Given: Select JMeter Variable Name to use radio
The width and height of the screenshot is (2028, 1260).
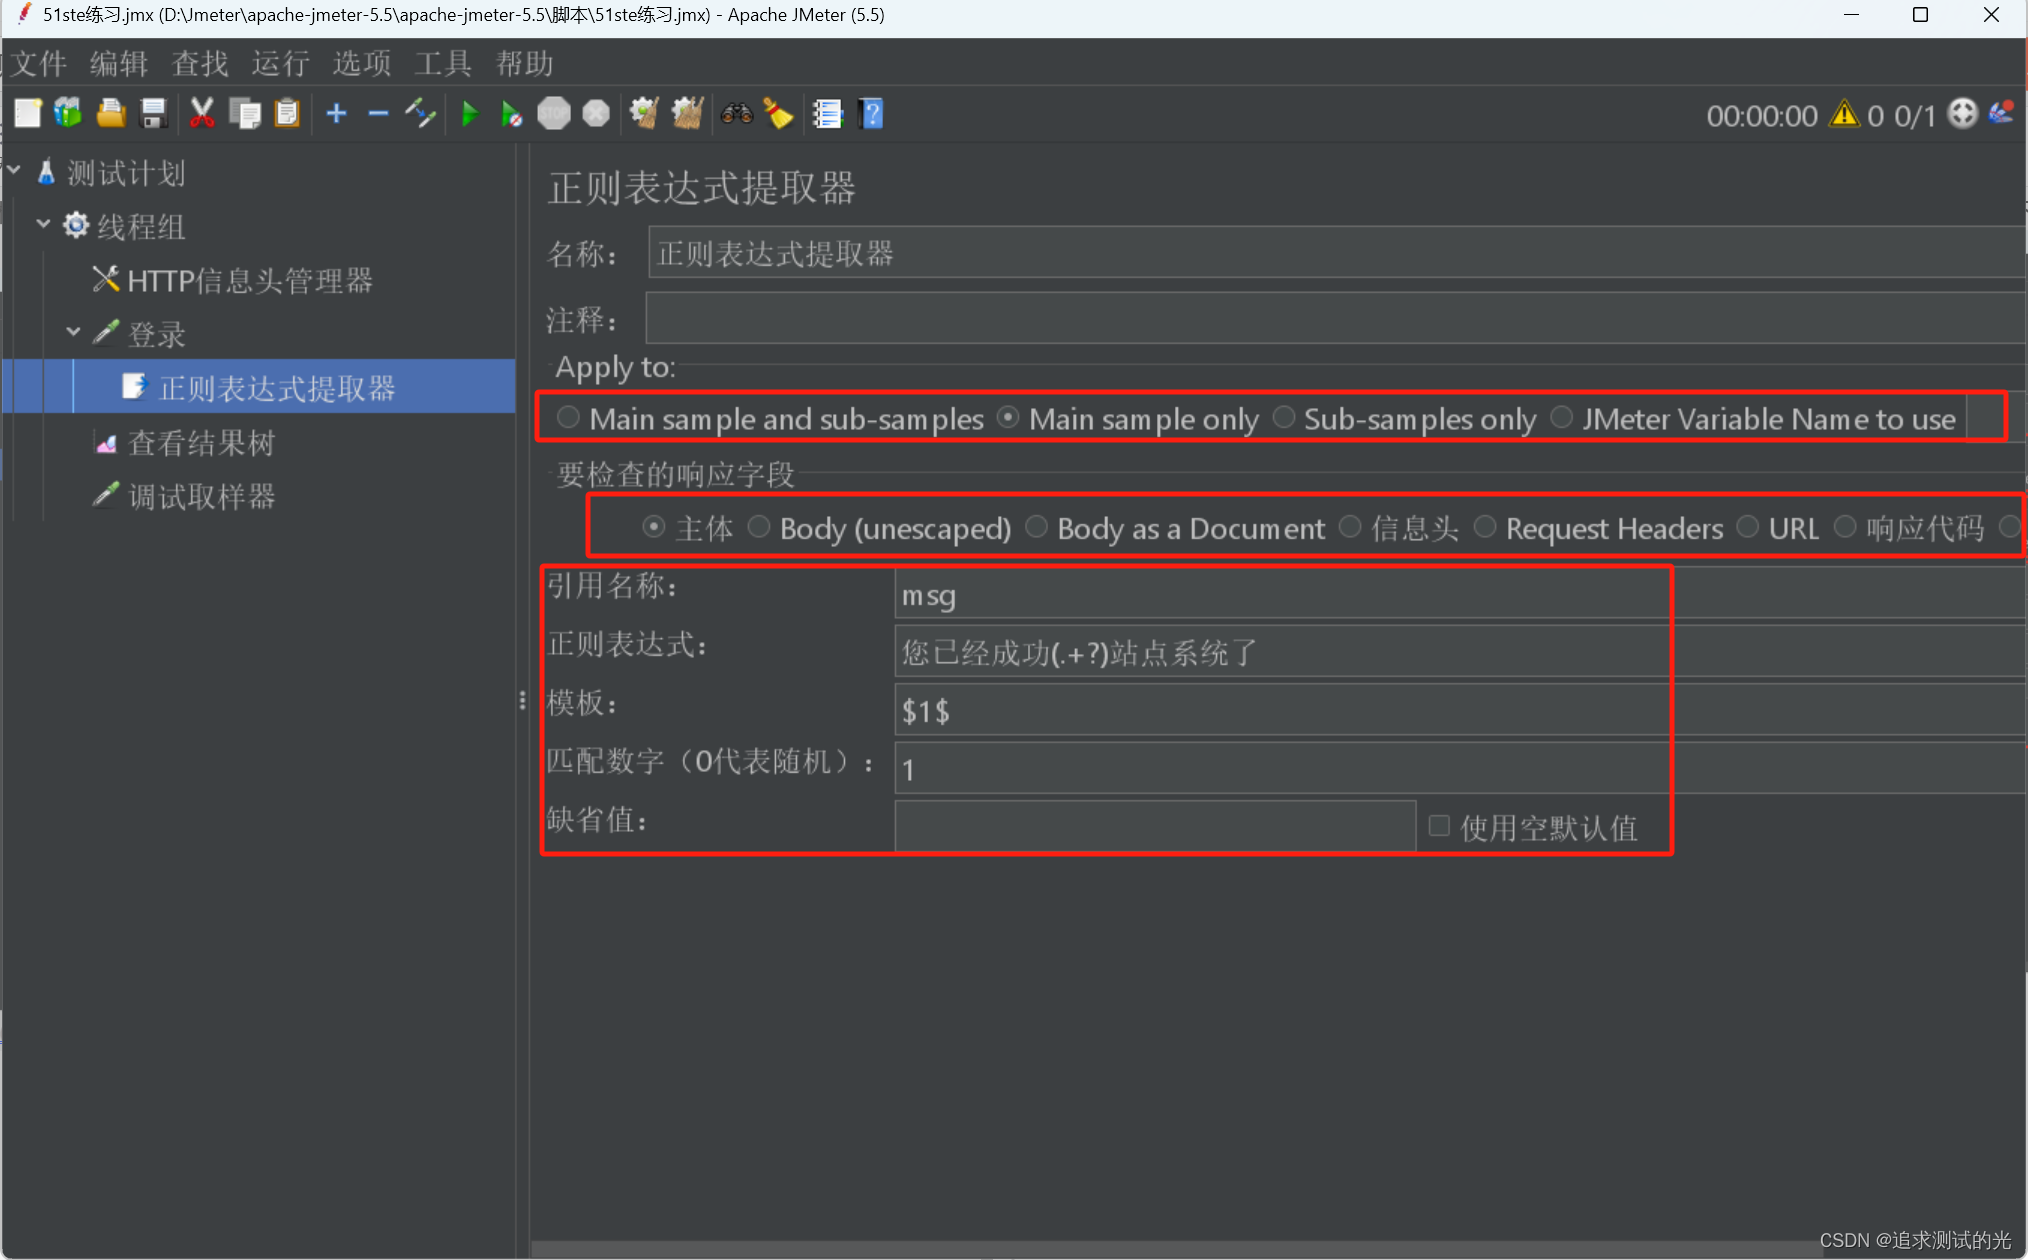Looking at the screenshot, I should (x=1561, y=418).
